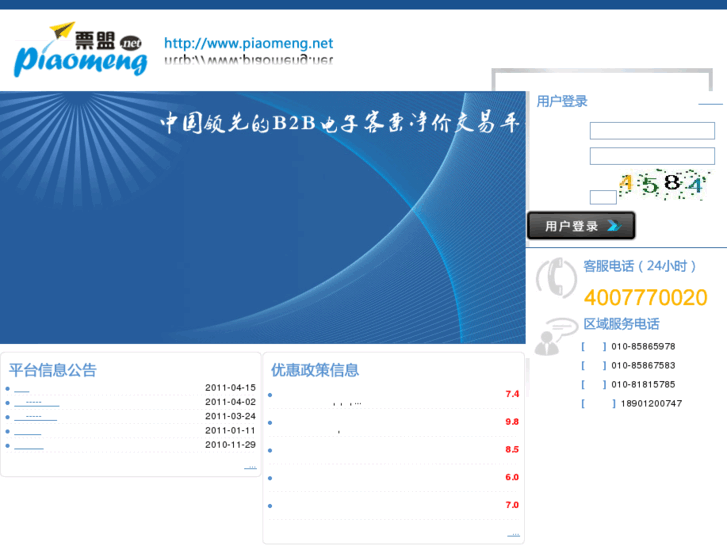Select phone number 010-85865978

point(643,346)
